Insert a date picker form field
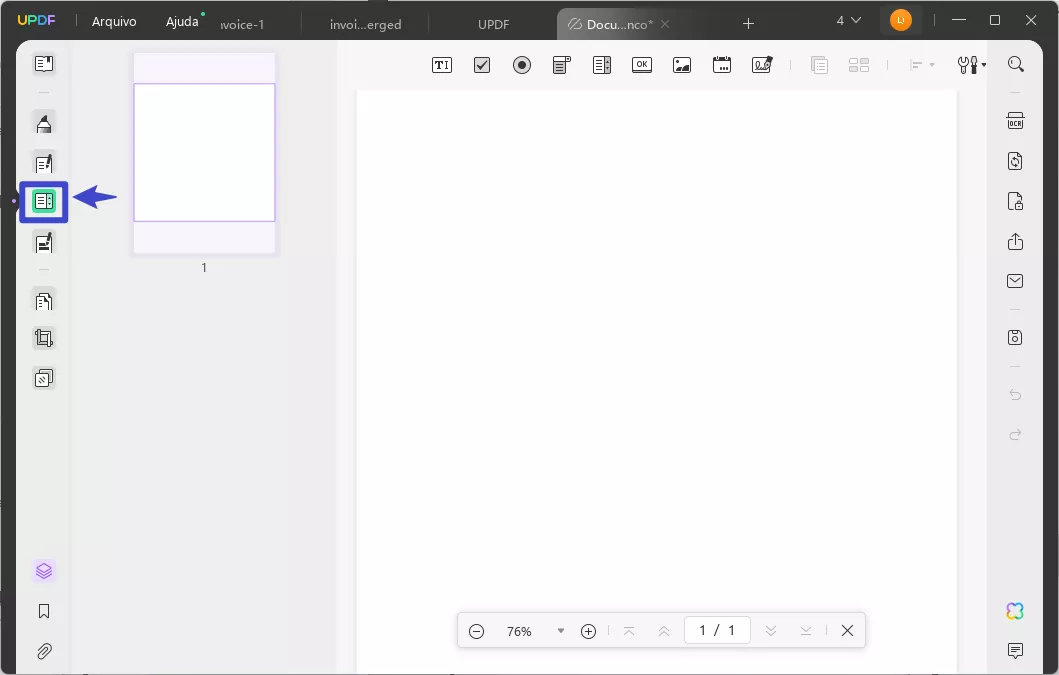 (721, 65)
